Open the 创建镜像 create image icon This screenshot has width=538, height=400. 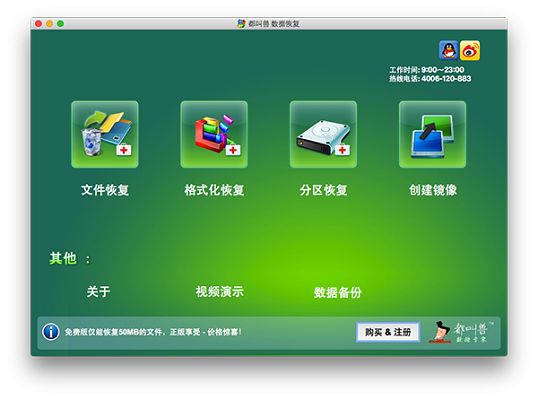coord(432,134)
